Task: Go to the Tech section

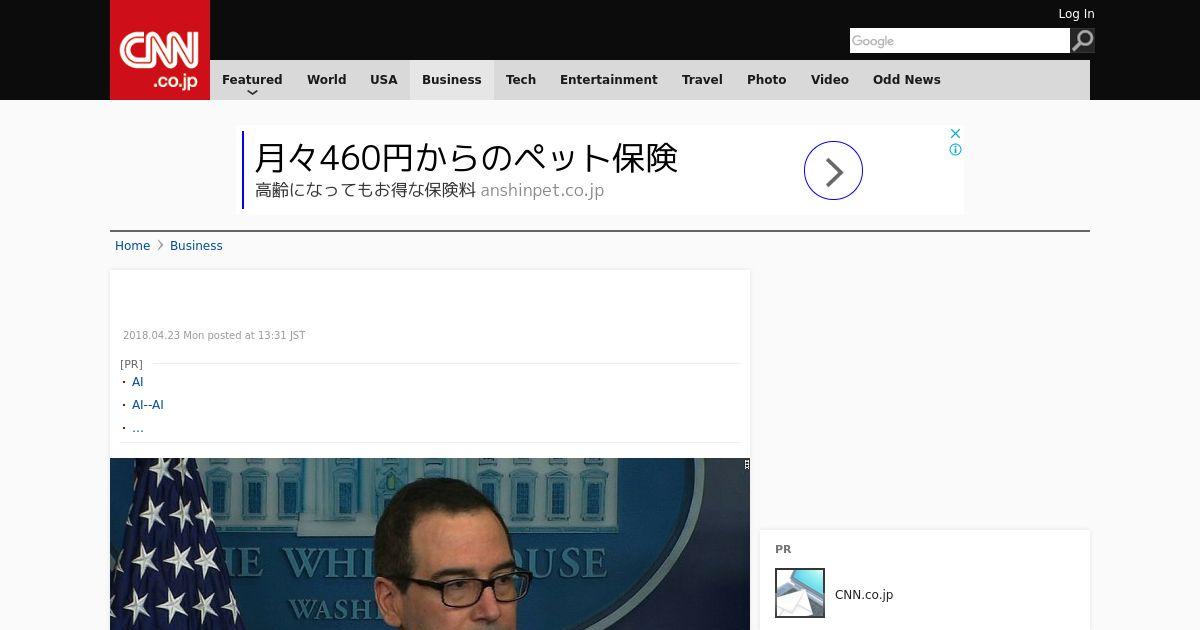Action: (521, 80)
